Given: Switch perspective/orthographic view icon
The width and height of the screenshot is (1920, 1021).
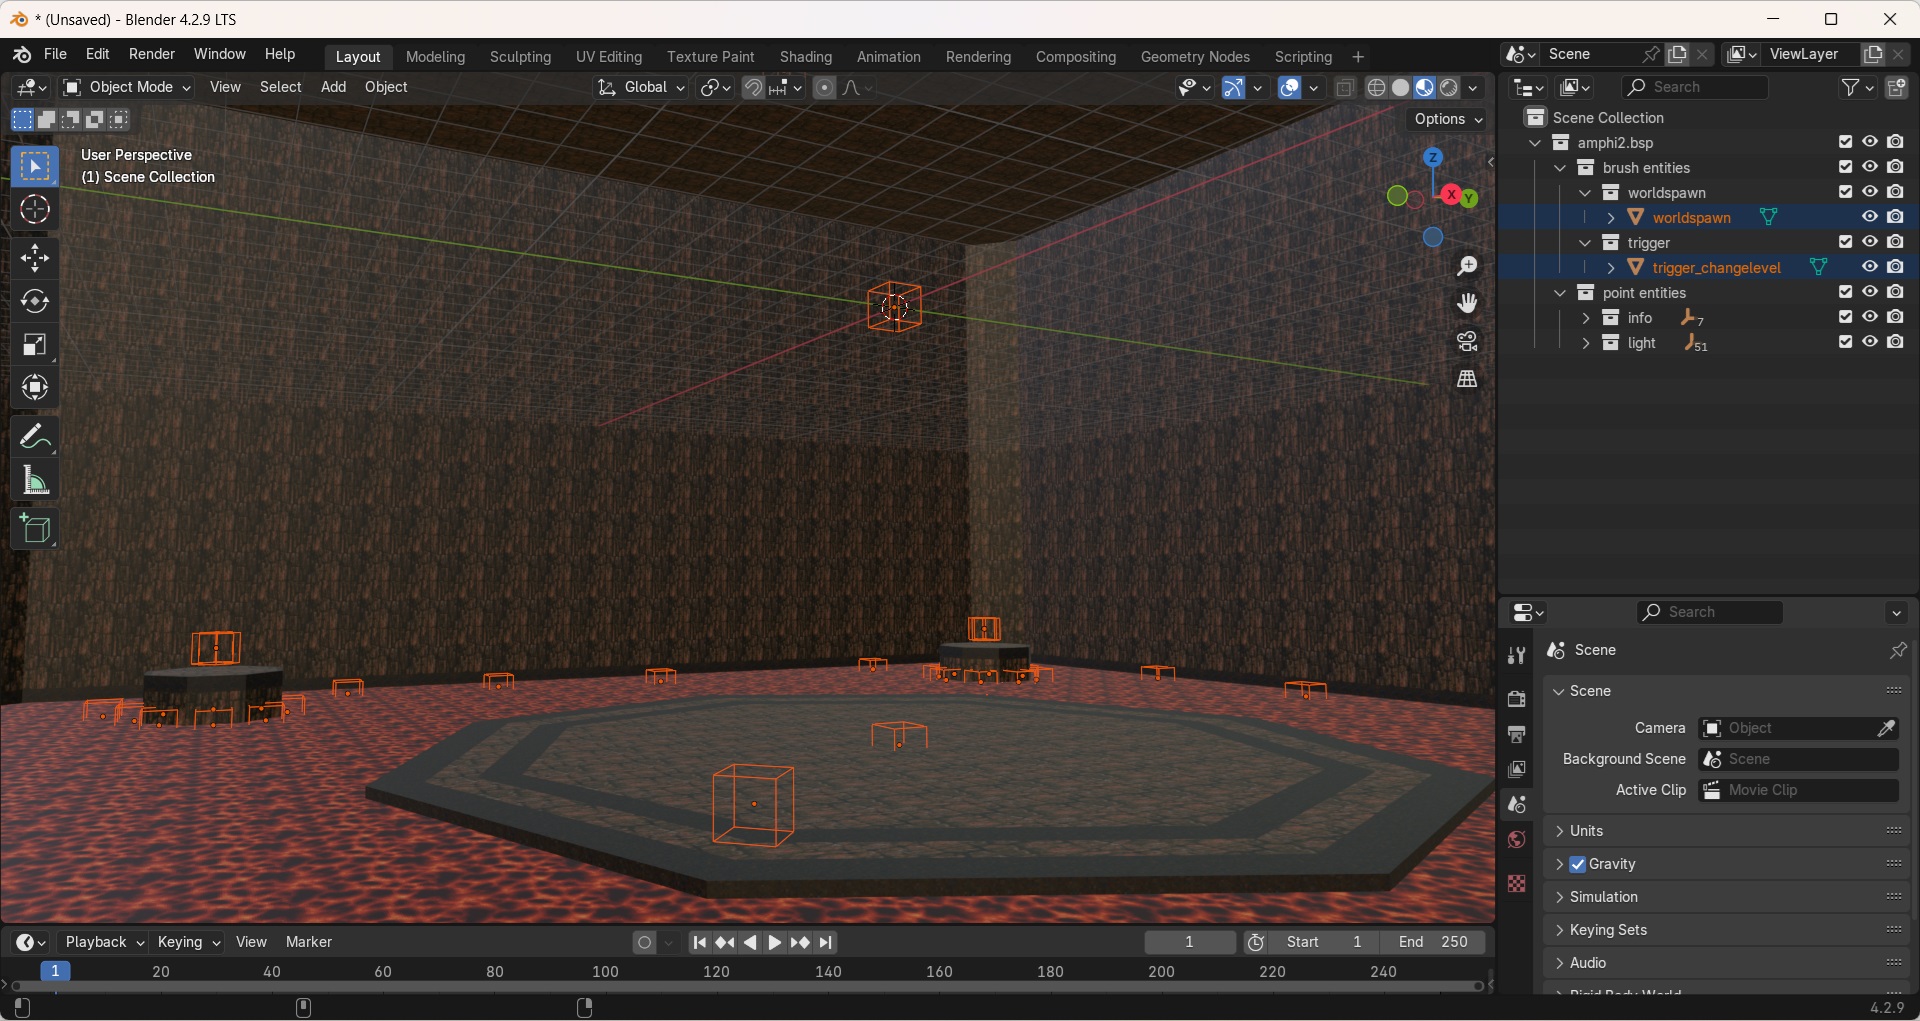Looking at the screenshot, I should click(1467, 379).
